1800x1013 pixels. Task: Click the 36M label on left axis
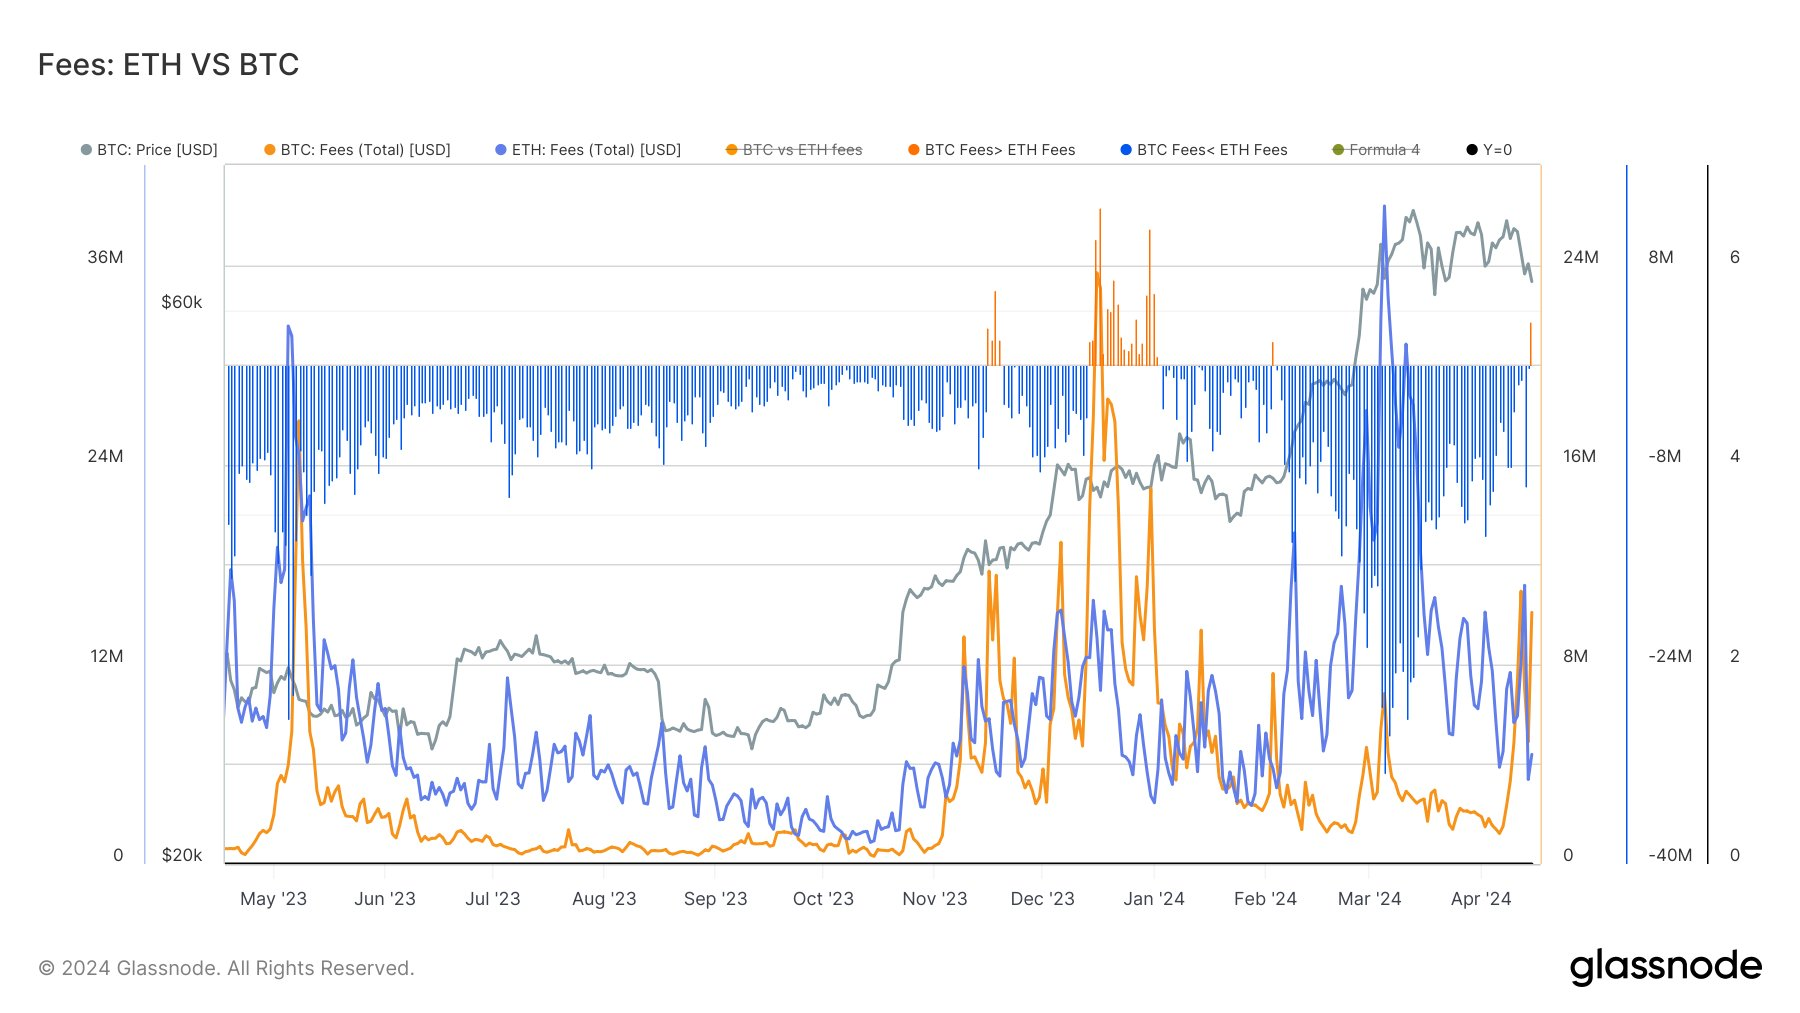click(x=105, y=257)
